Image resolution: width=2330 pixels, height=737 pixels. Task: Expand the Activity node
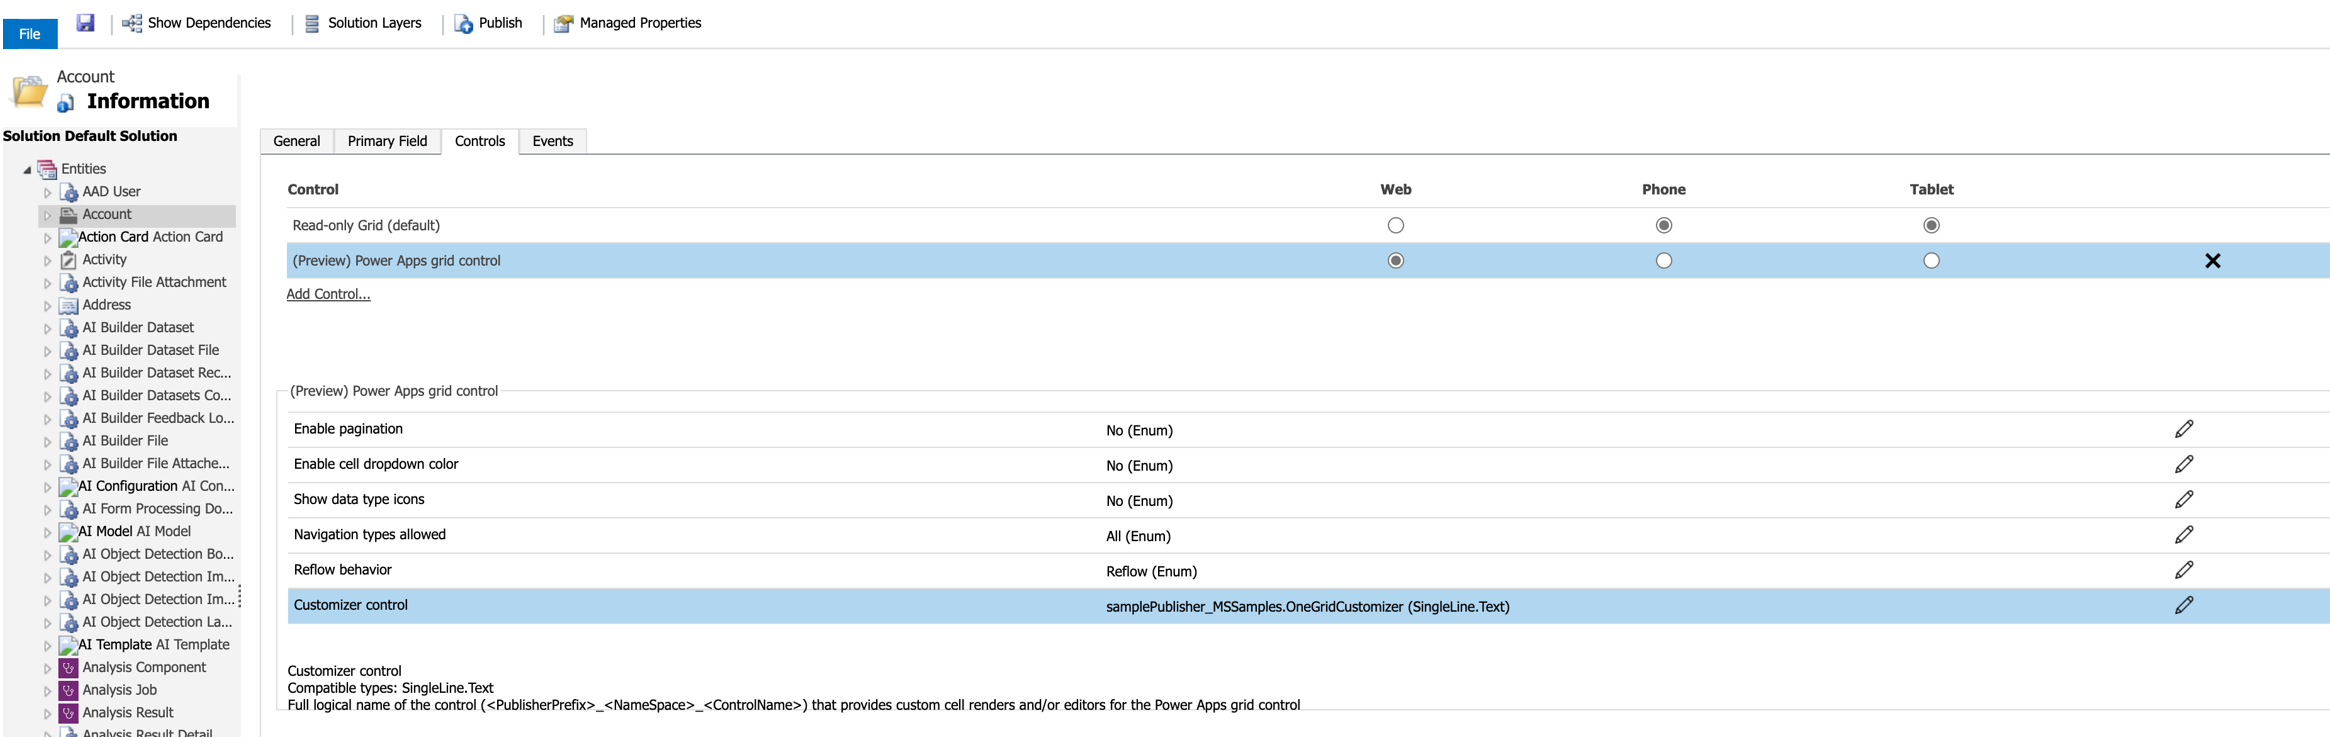pyautogui.click(x=47, y=260)
